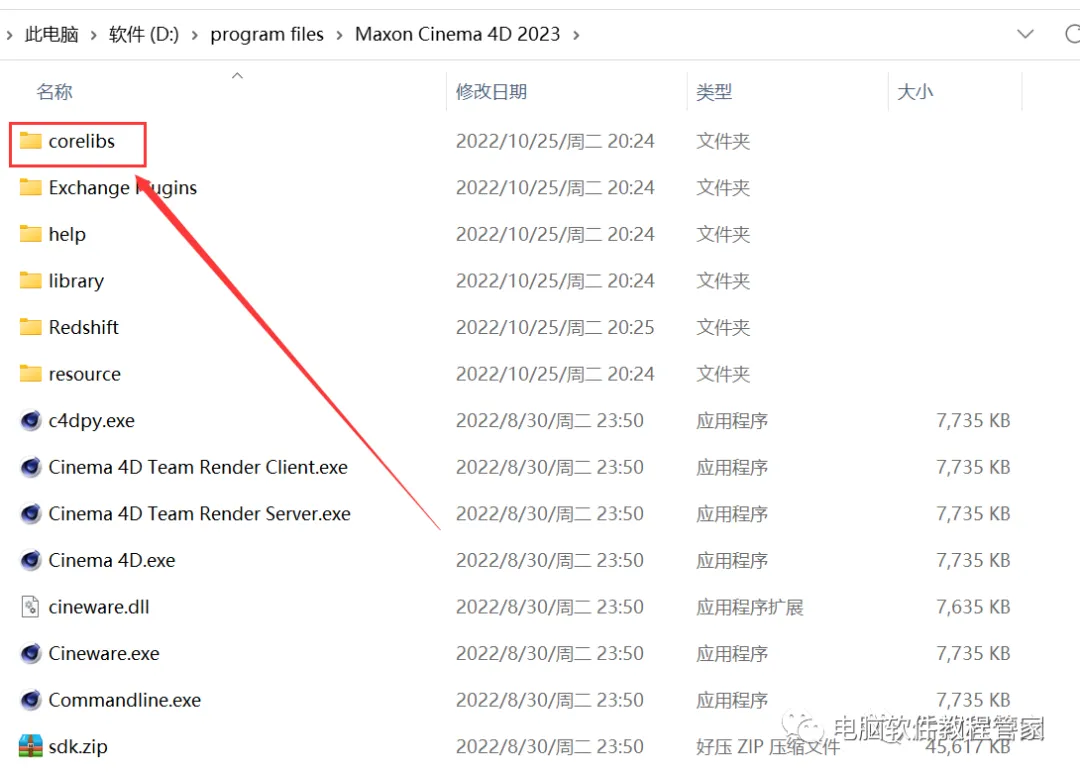1080x776 pixels.
Task: Click the c4dpy.exe application icon
Action: pos(30,420)
